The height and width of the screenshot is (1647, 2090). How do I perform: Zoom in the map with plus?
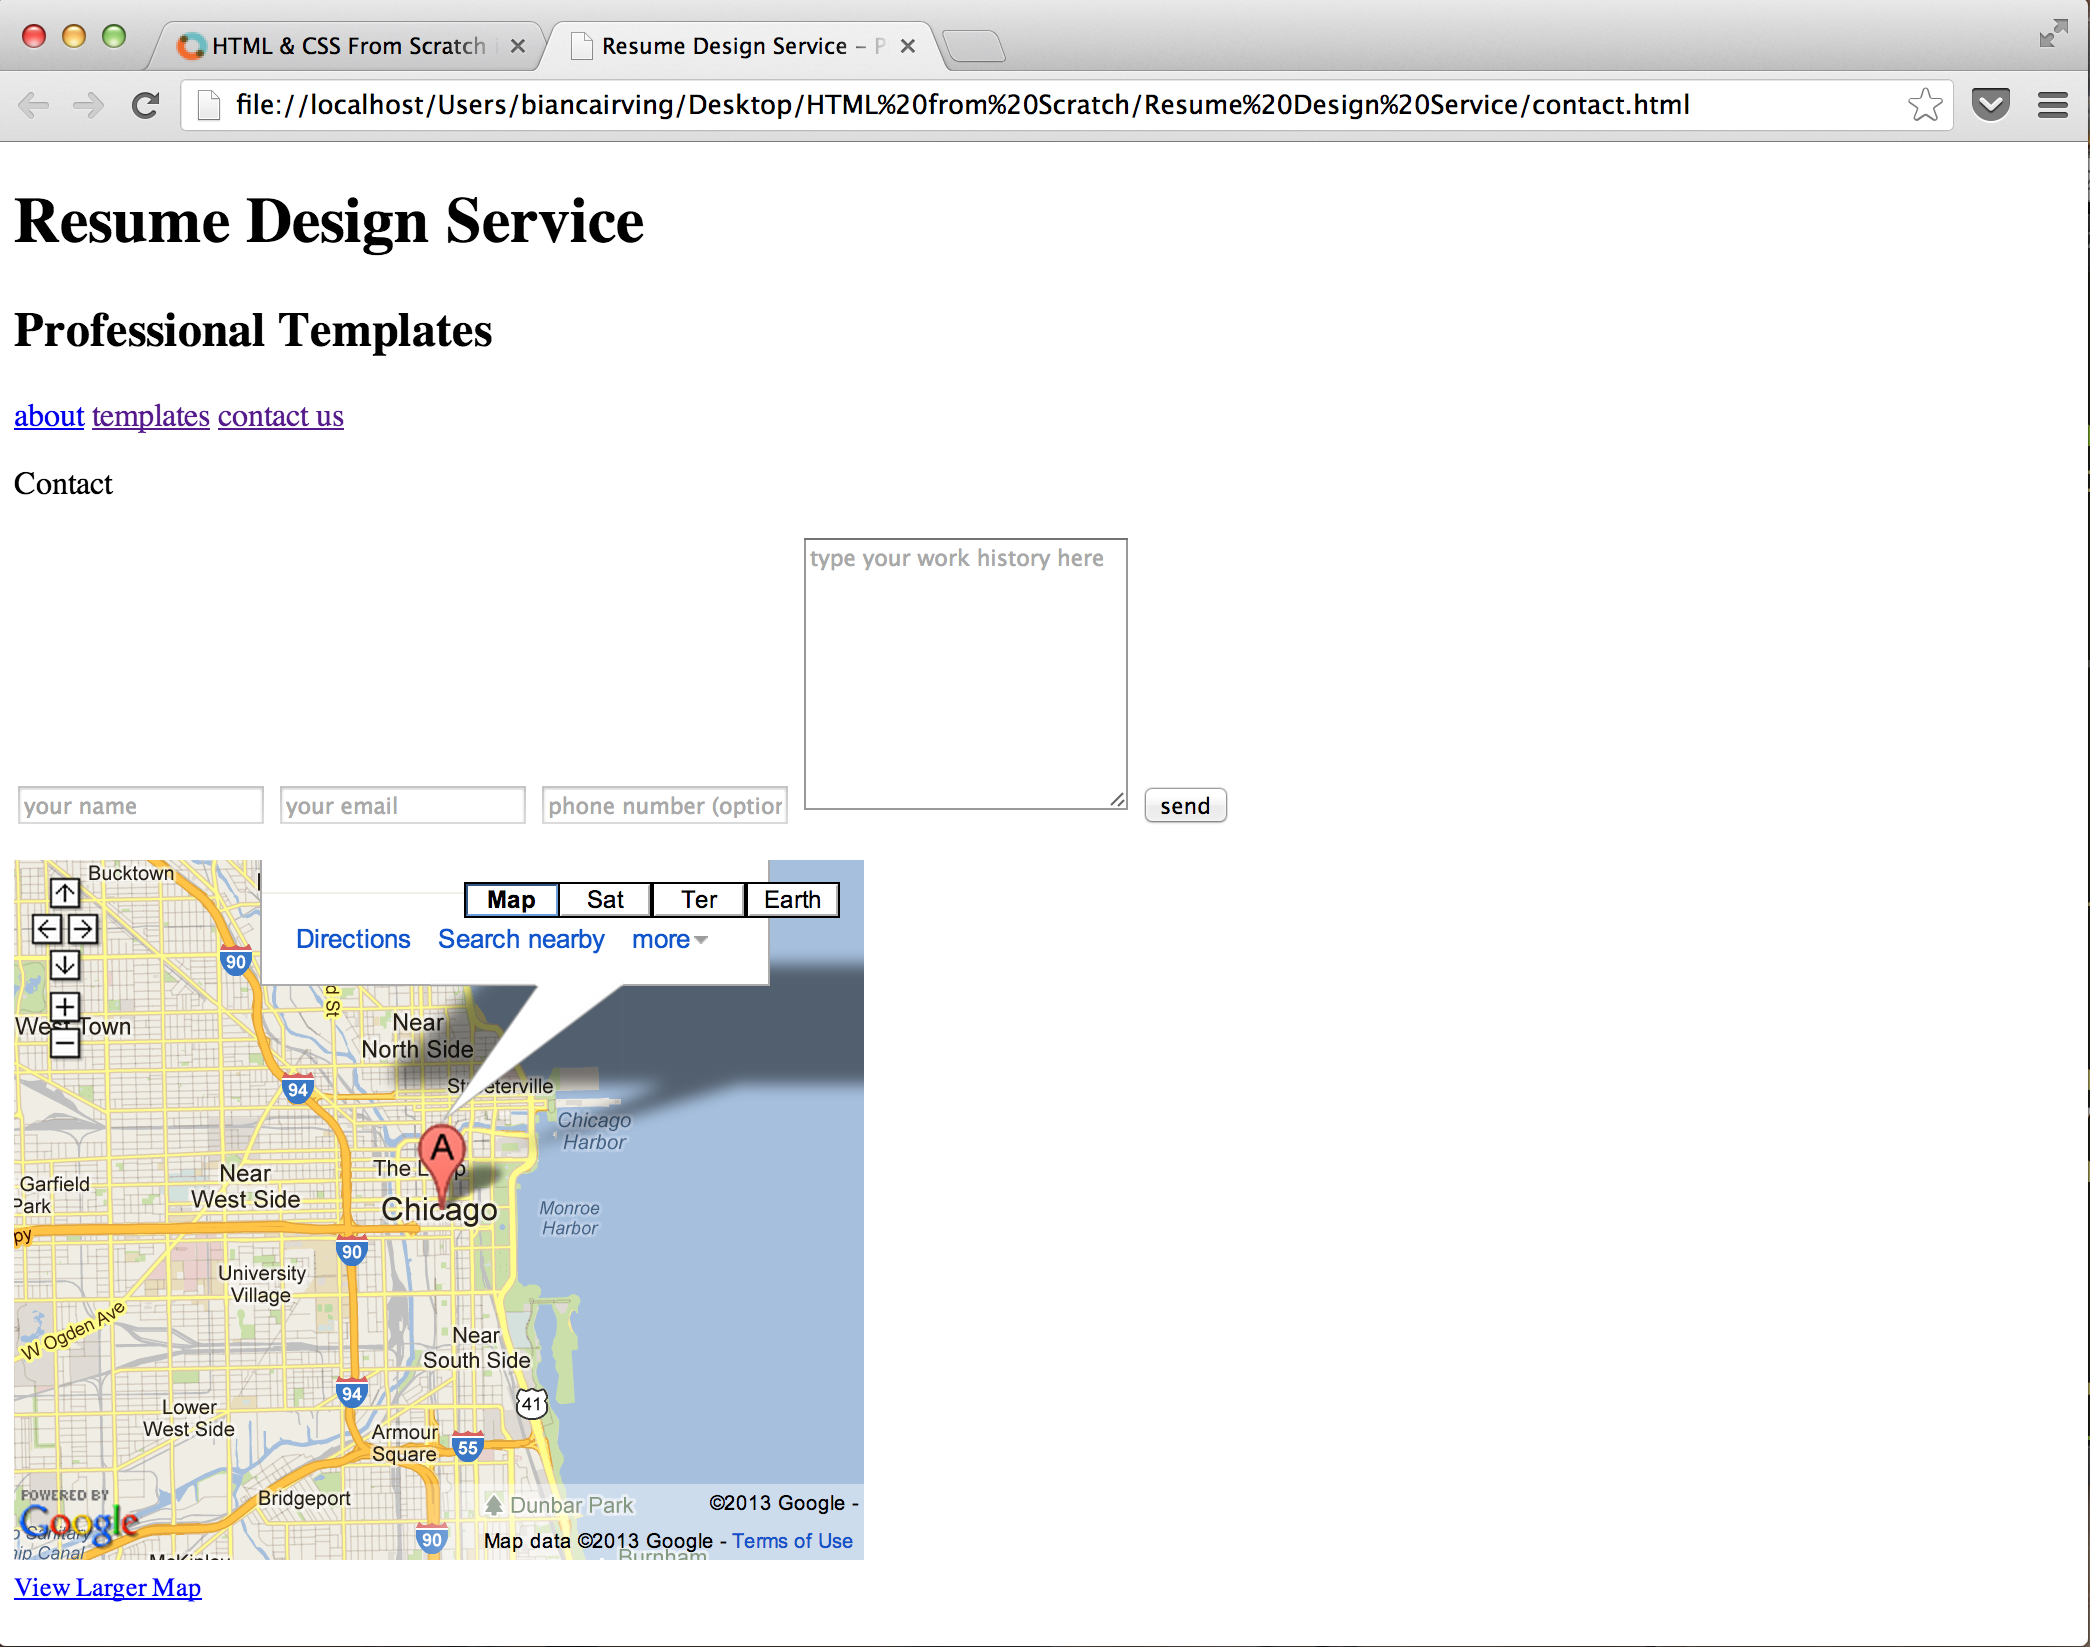65,1007
